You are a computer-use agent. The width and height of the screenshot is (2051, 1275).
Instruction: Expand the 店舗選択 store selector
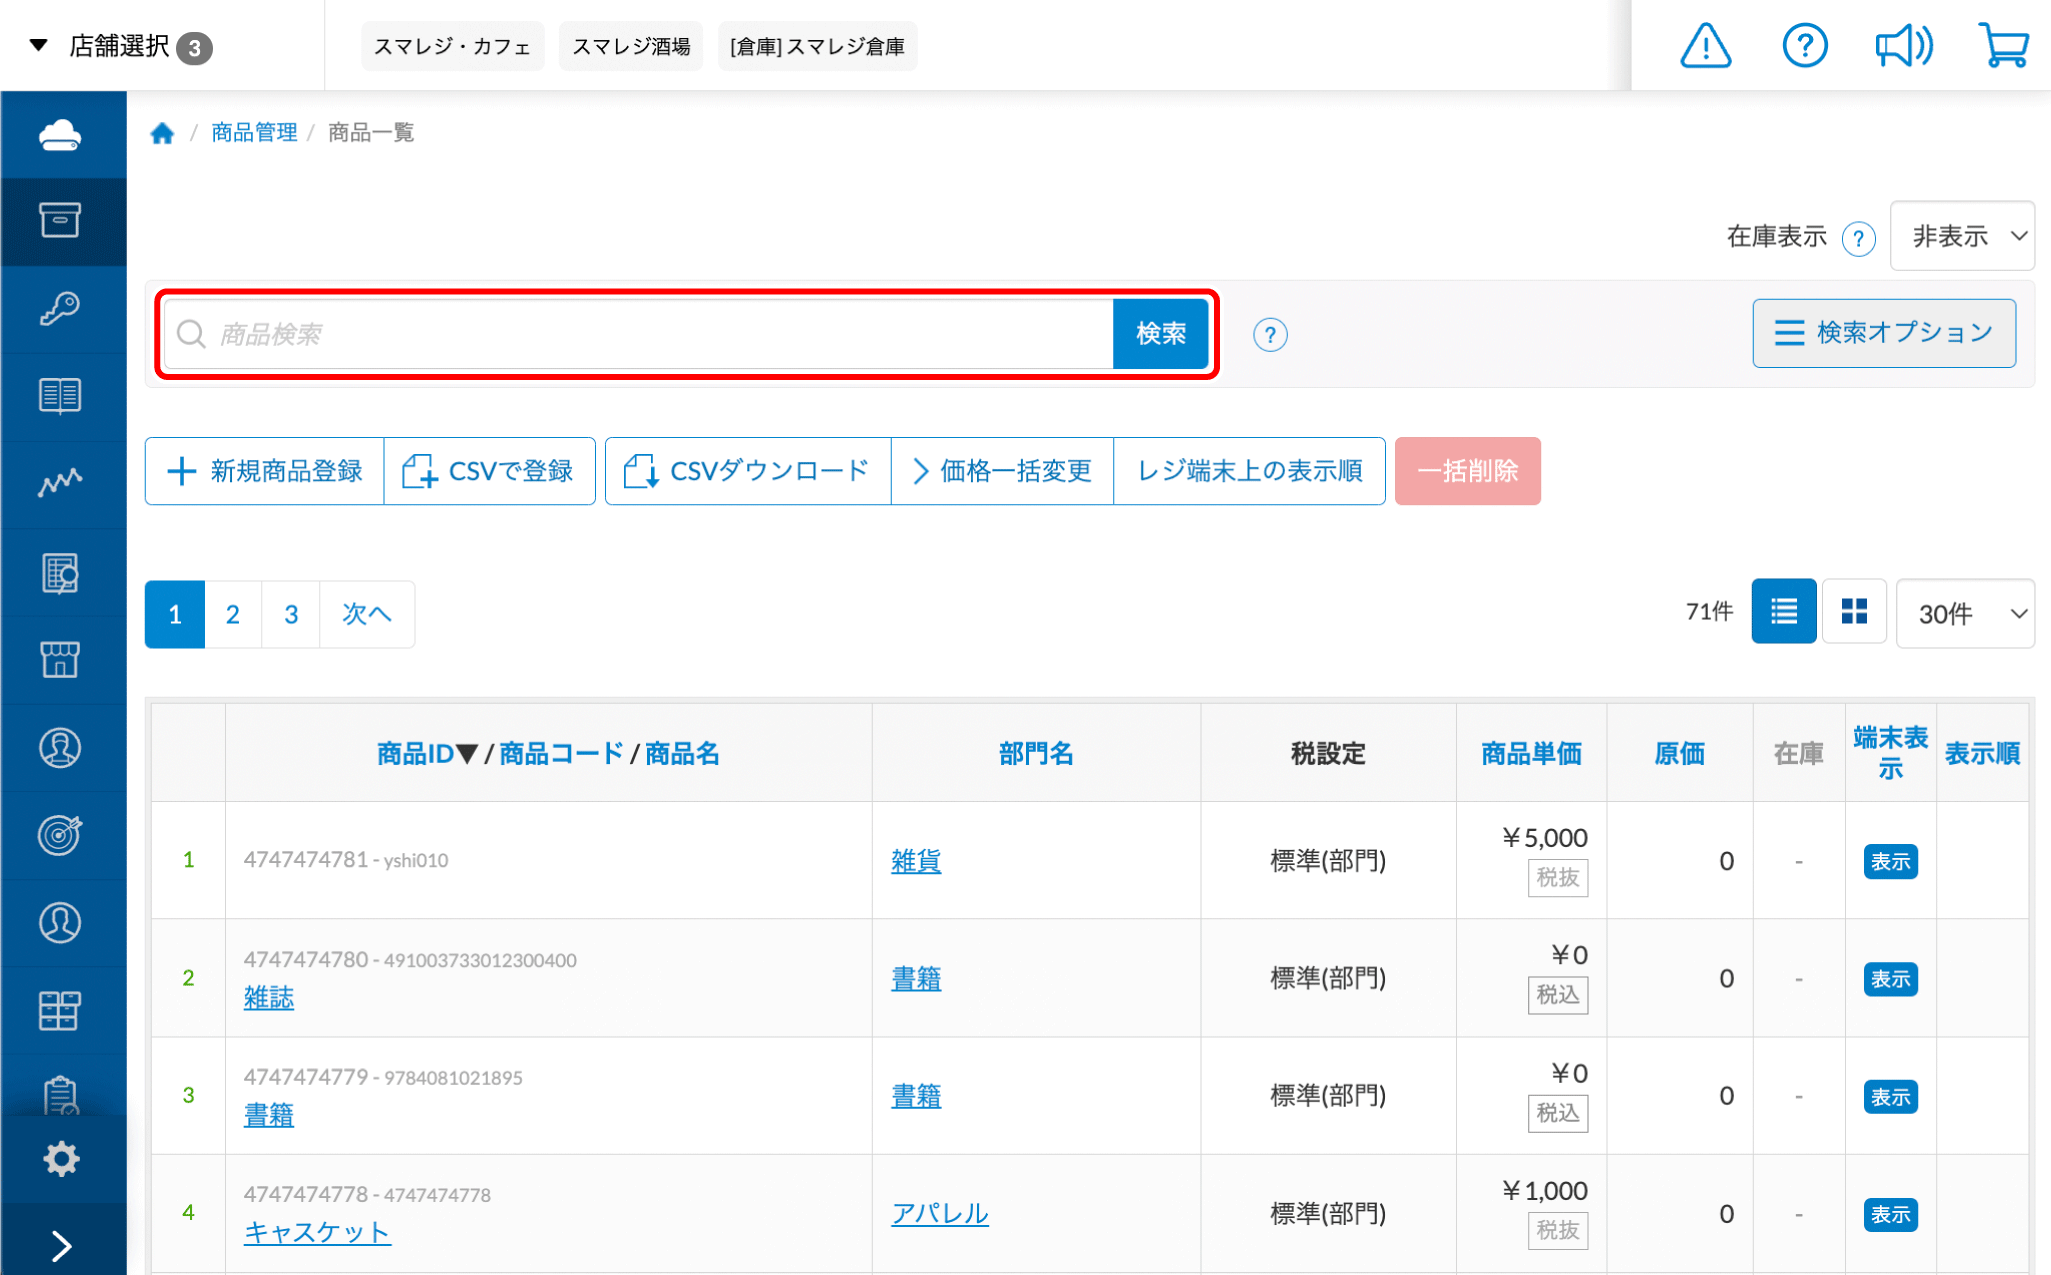(x=120, y=46)
